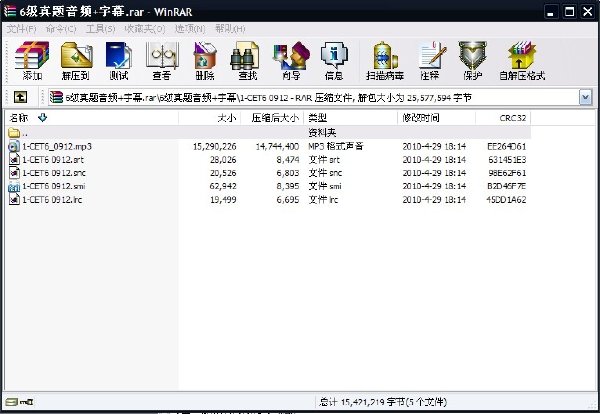Sort by 类型 column header
The width and height of the screenshot is (600, 414).
tap(351, 118)
